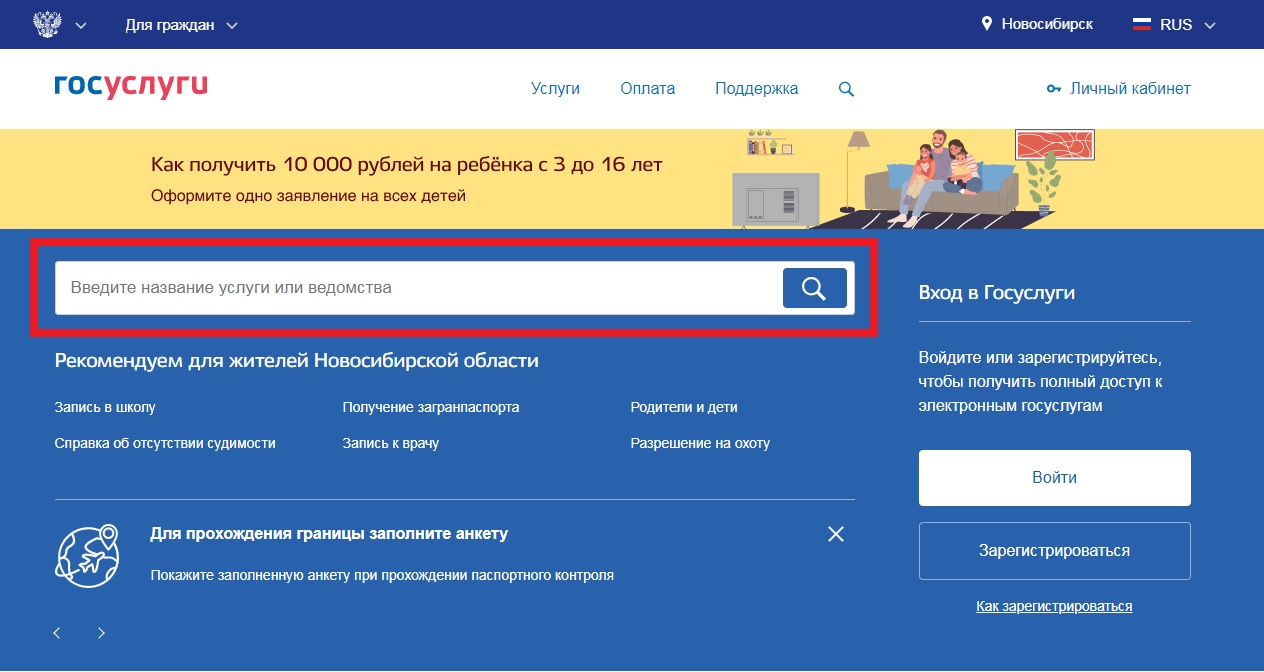Open the RUS language dropdown
Image resolution: width=1264 pixels, height=672 pixels.
1187,24
